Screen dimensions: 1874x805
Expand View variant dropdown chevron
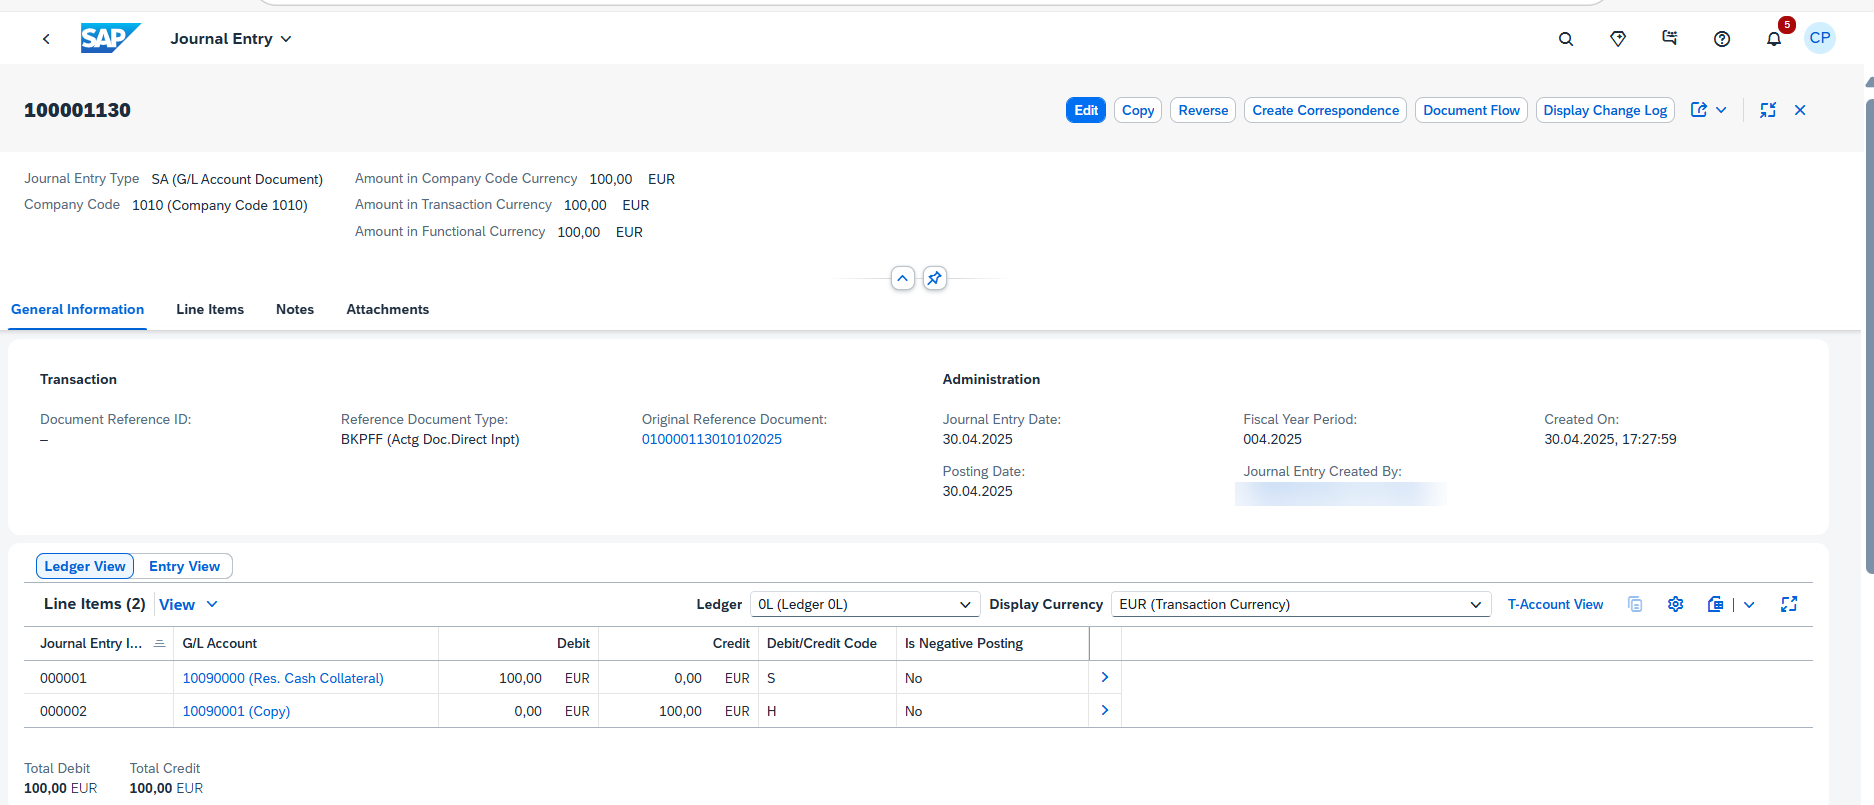pyautogui.click(x=212, y=604)
